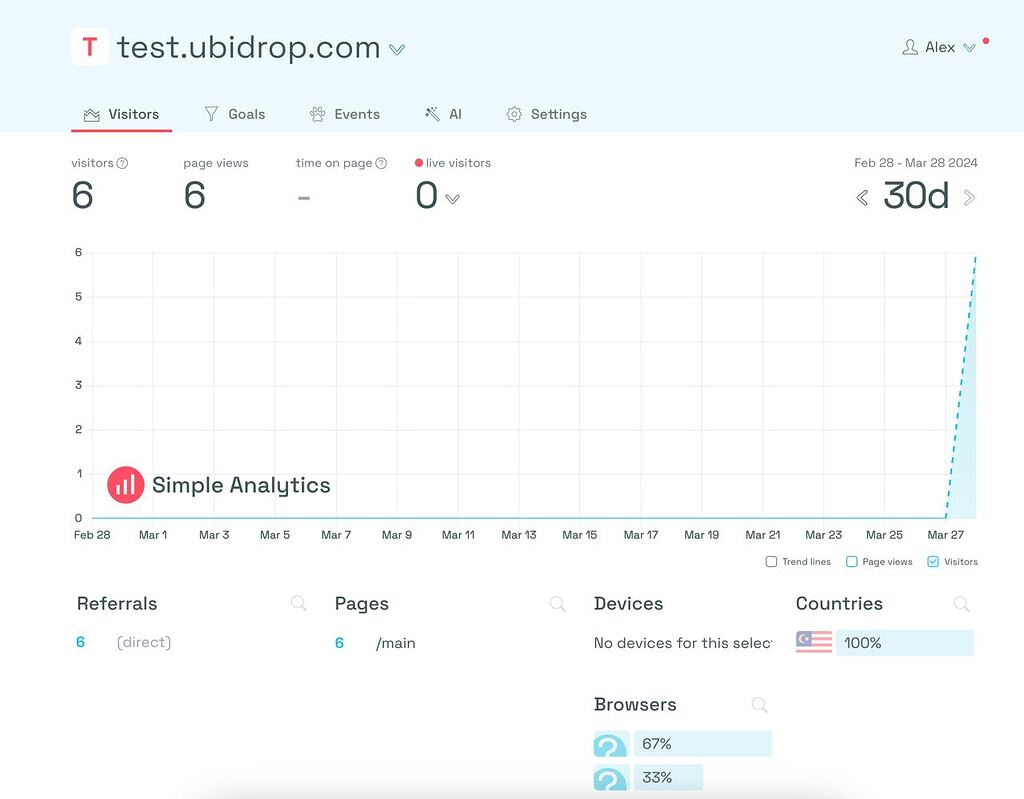Click the Feb 28 - Mar 28 2024 date text
This screenshot has width=1024, height=799.
(916, 163)
